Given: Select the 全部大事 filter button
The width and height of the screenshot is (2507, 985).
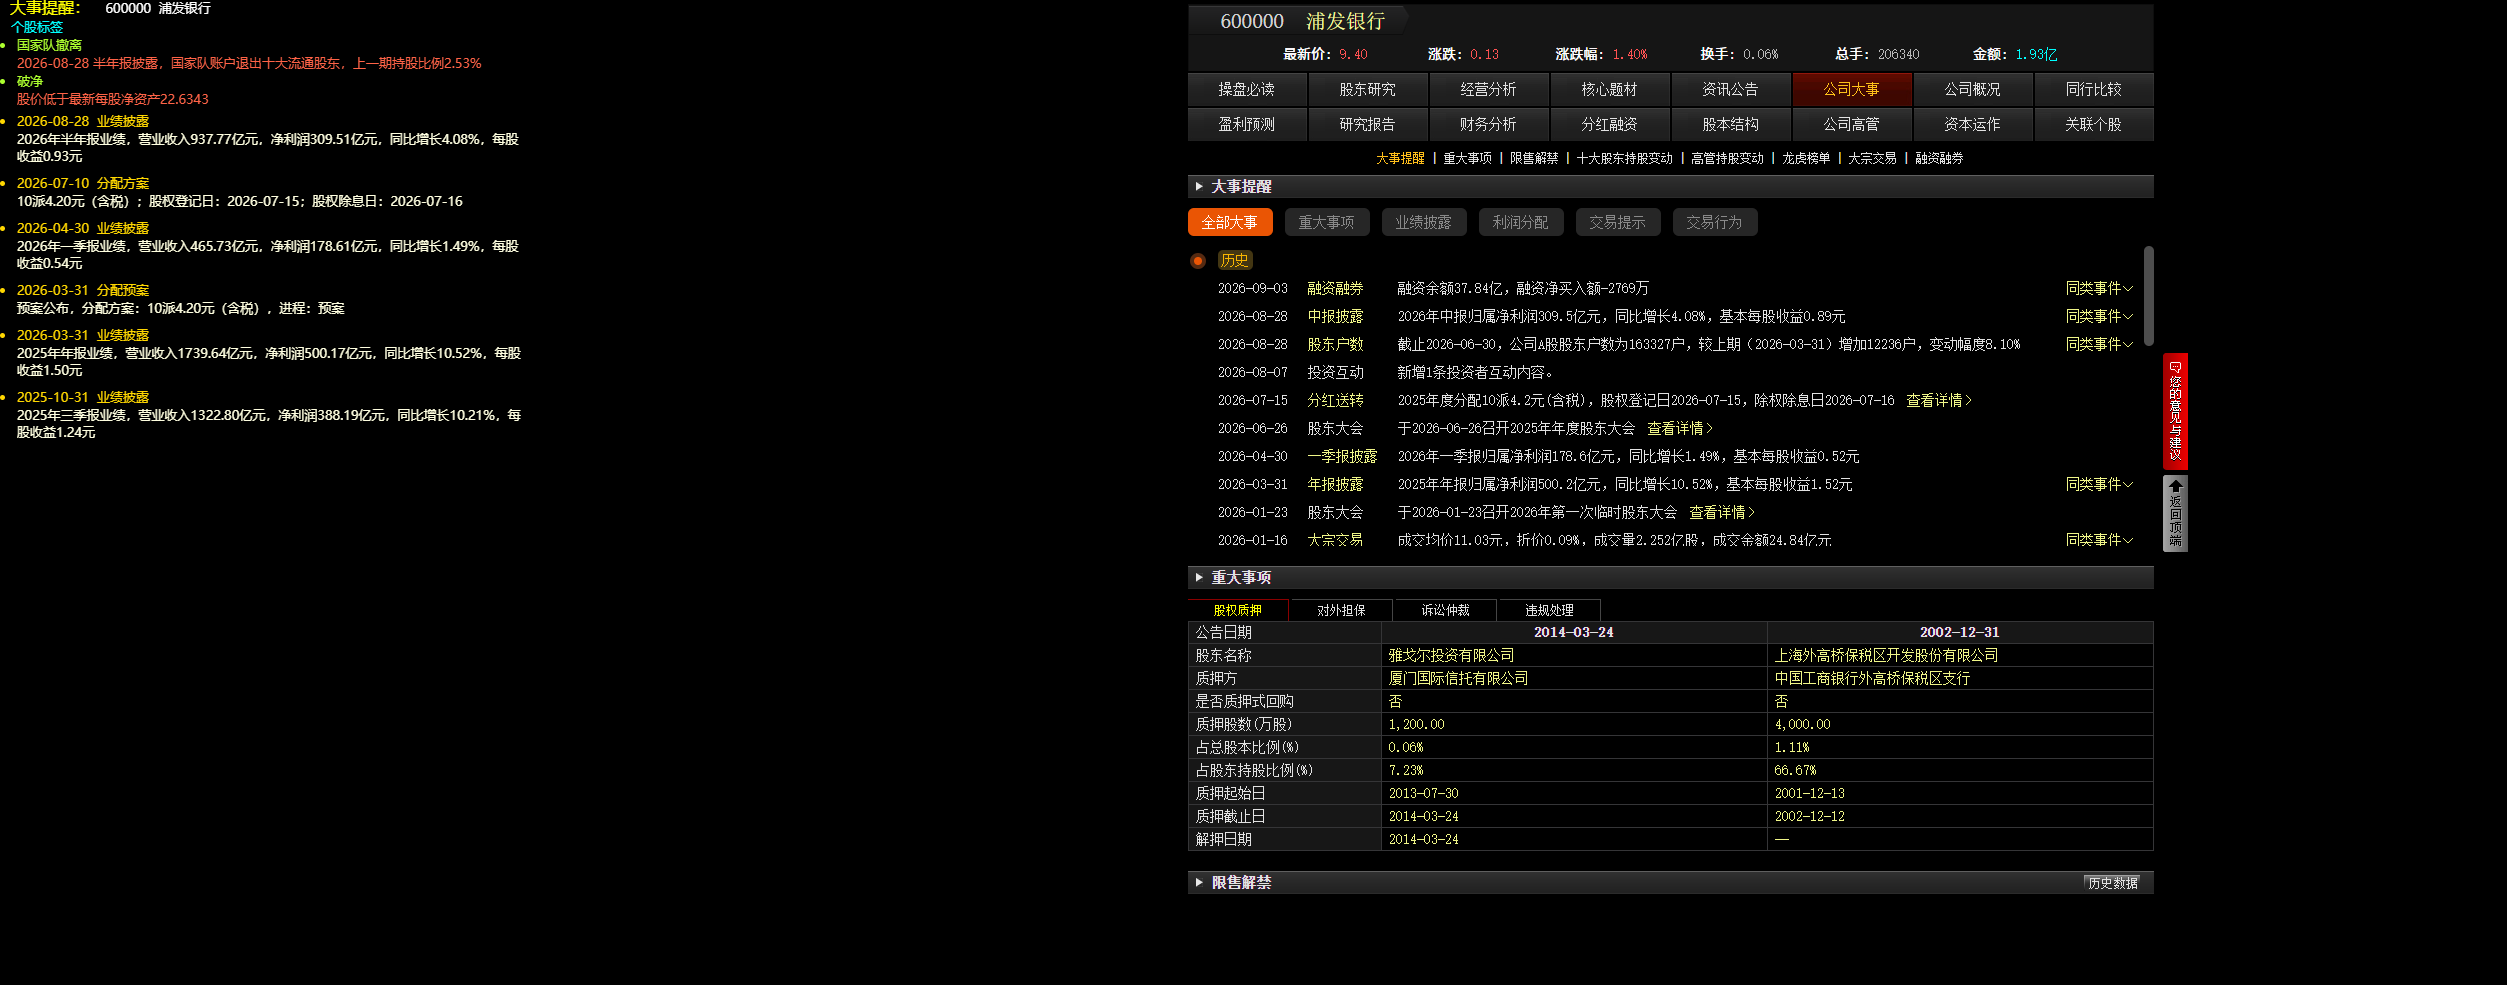Looking at the screenshot, I should click(1230, 222).
